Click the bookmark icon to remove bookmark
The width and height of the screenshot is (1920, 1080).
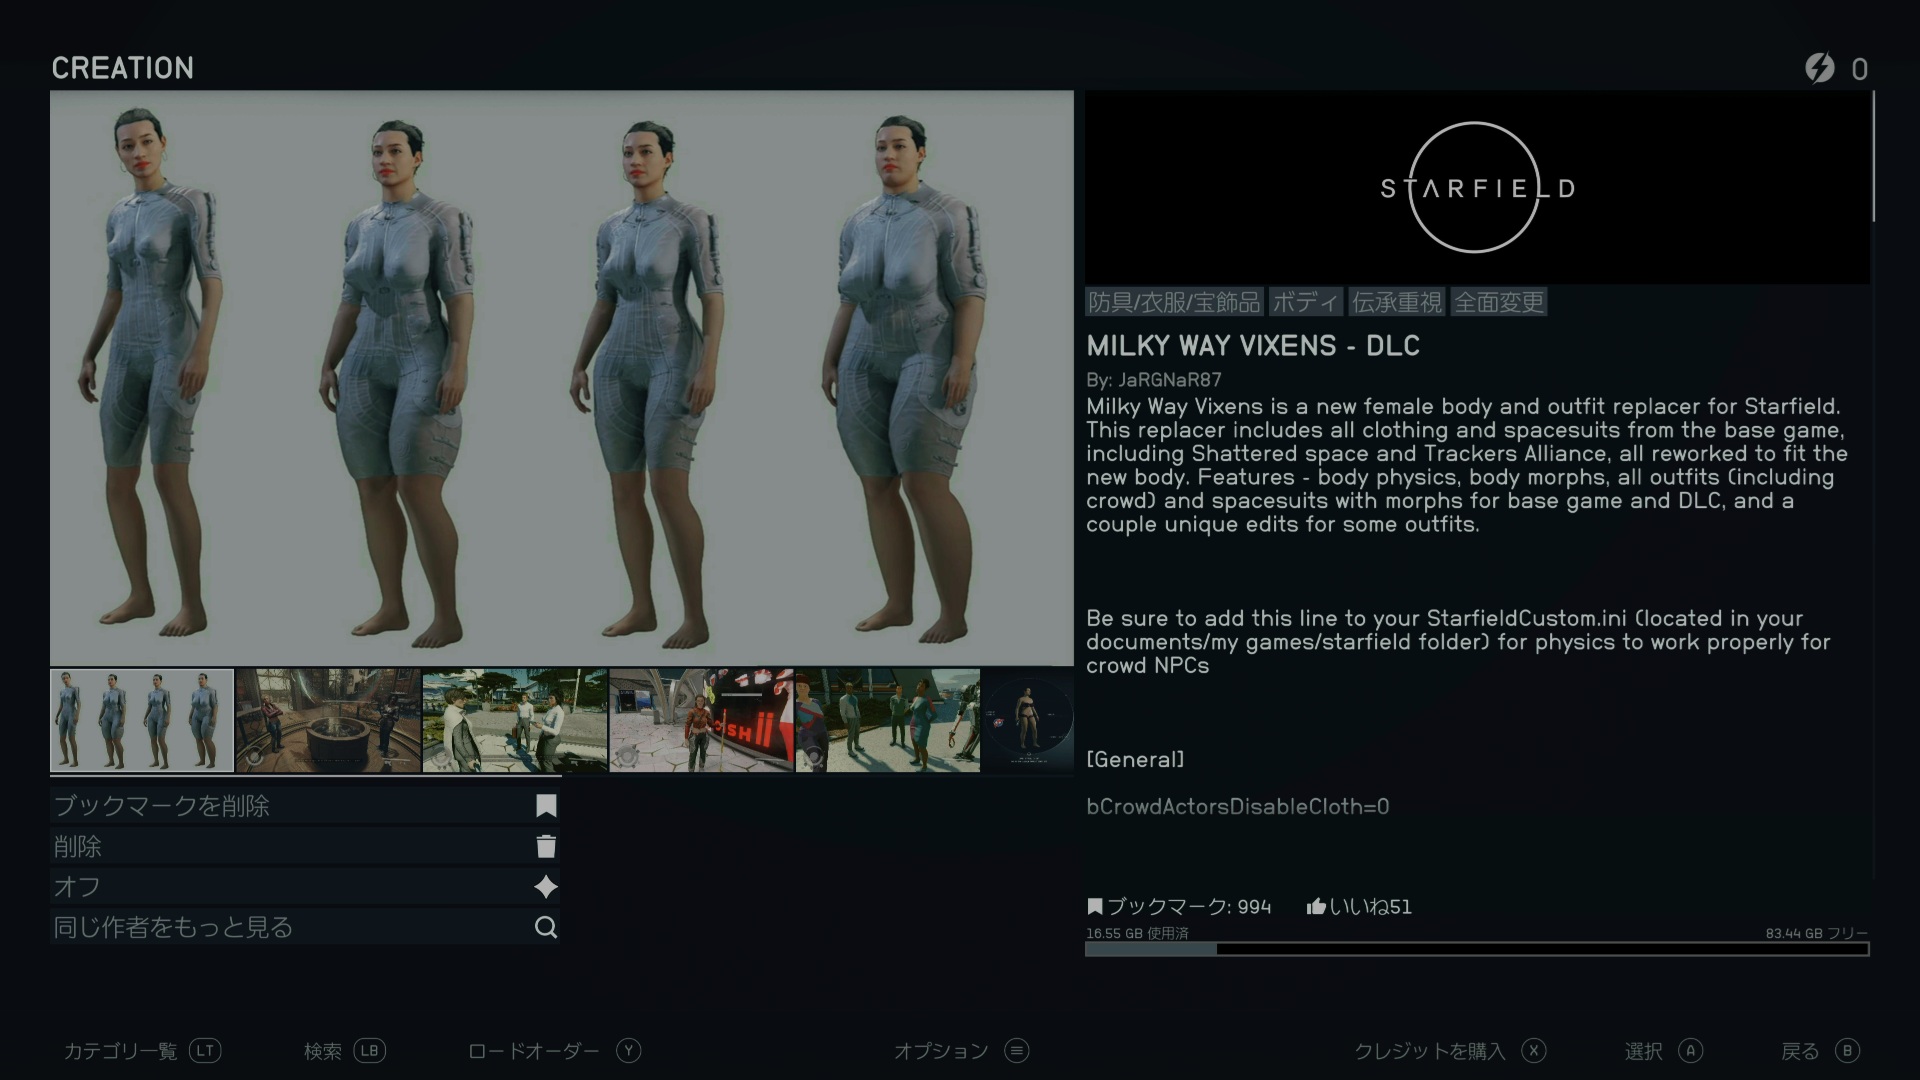[546, 806]
